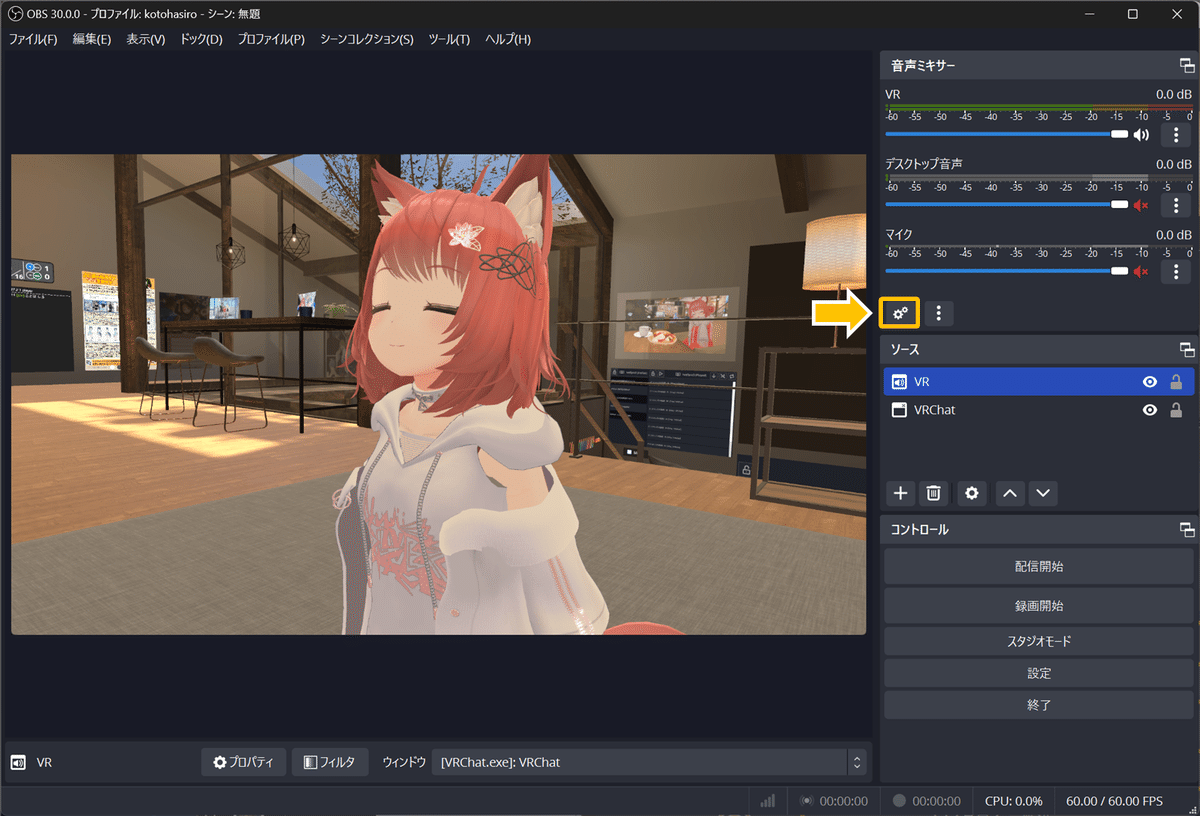Unmute the デスクトップ音声 channel
Image resolution: width=1200 pixels, height=816 pixels.
1141,204
